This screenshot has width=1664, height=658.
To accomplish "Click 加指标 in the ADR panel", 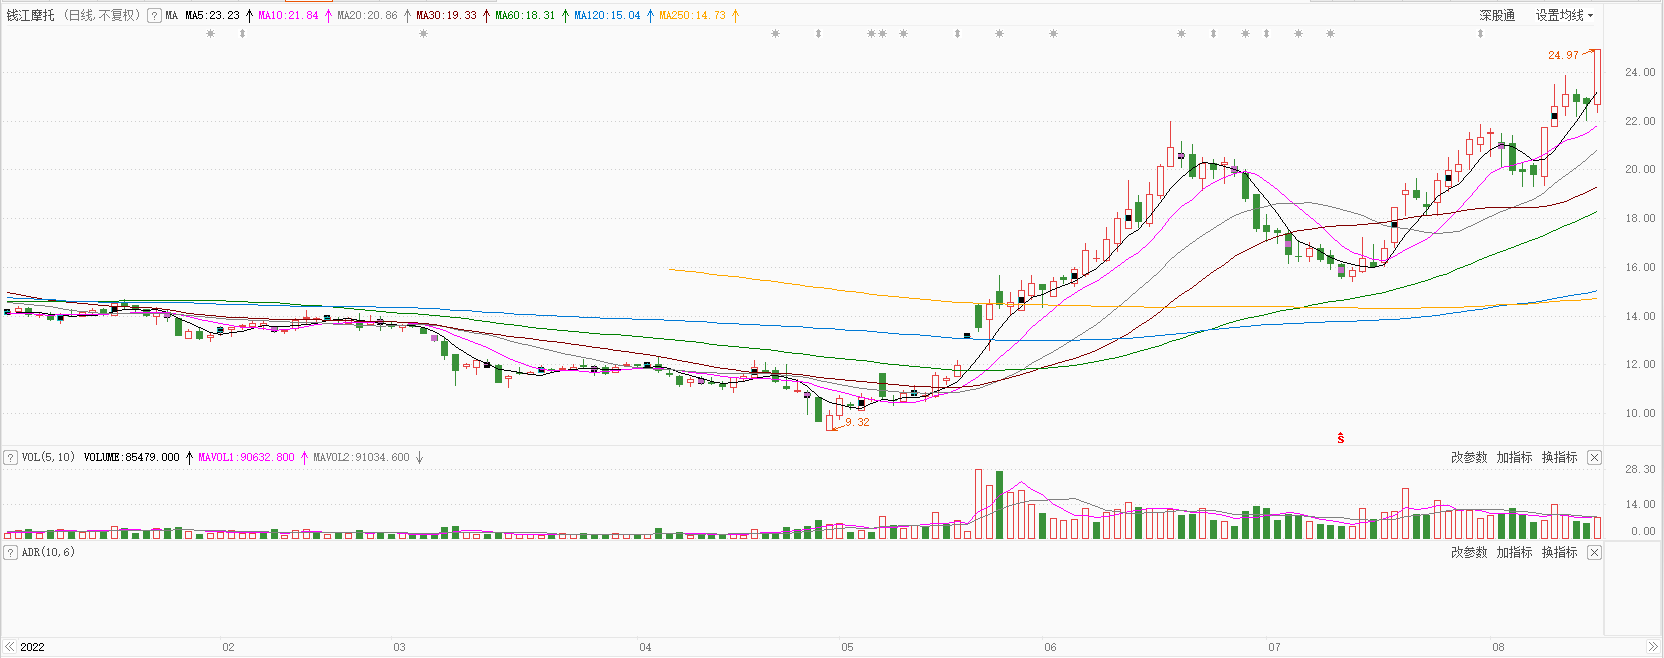I will [x=1514, y=552].
